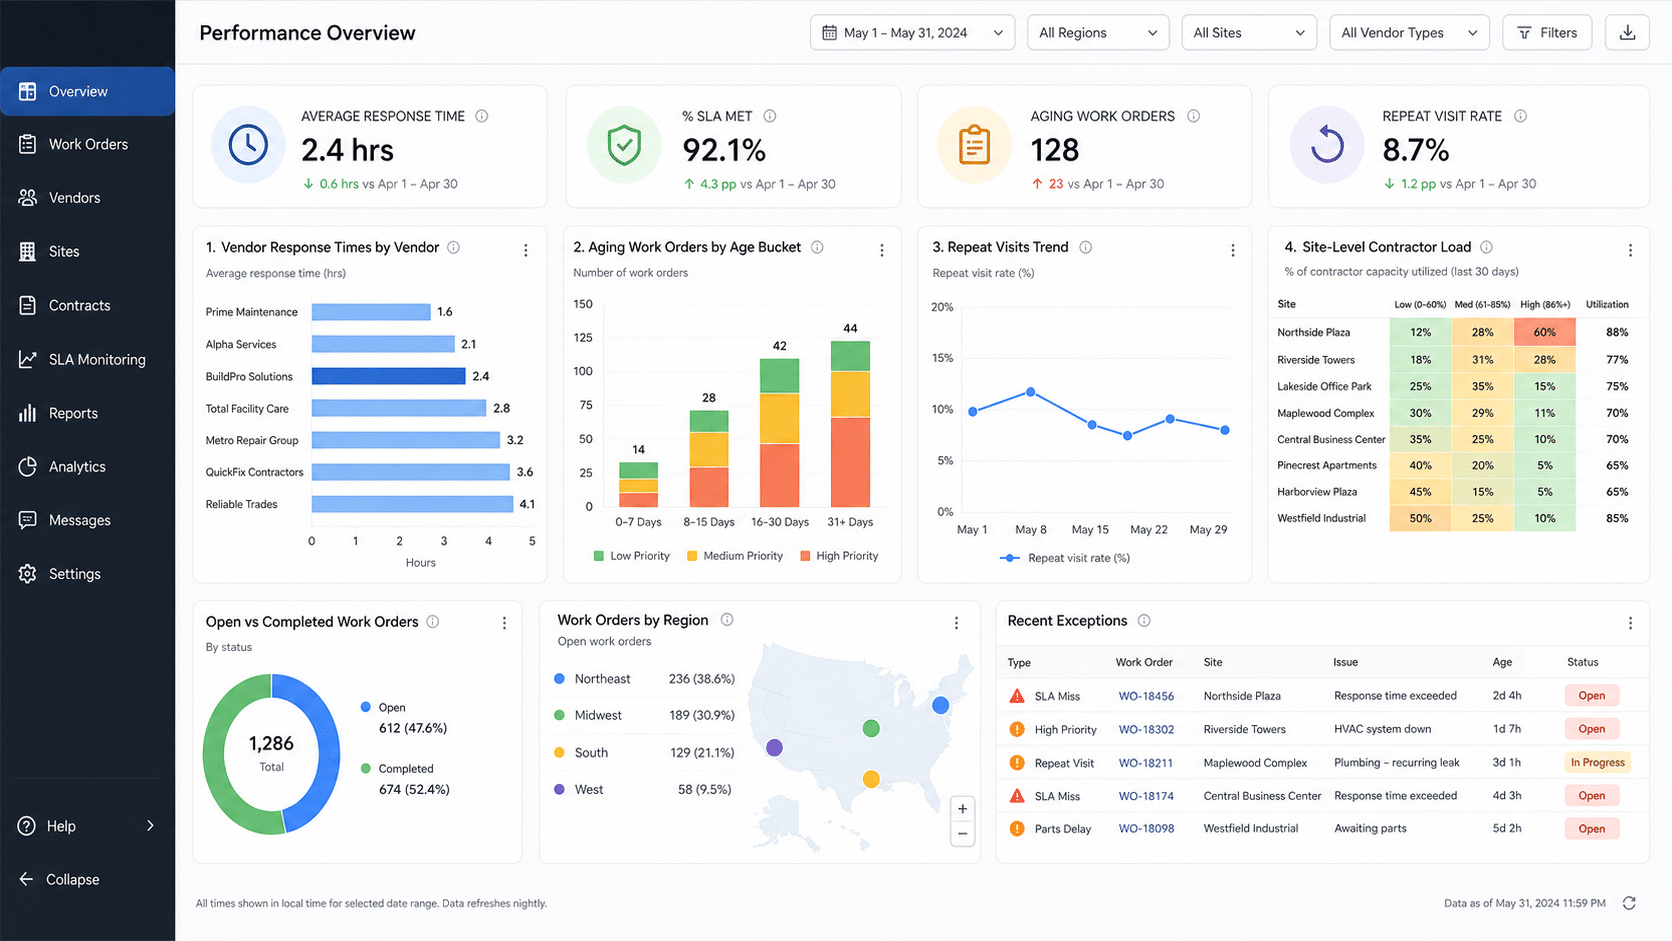This screenshot has height=941, width=1672.
Task: Click info icon beside Average Response Time
Action: point(482,116)
